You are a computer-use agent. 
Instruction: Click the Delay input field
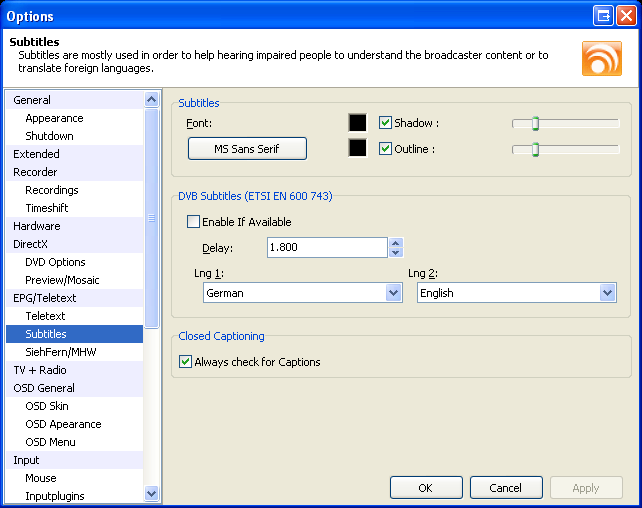(x=326, y=247)
